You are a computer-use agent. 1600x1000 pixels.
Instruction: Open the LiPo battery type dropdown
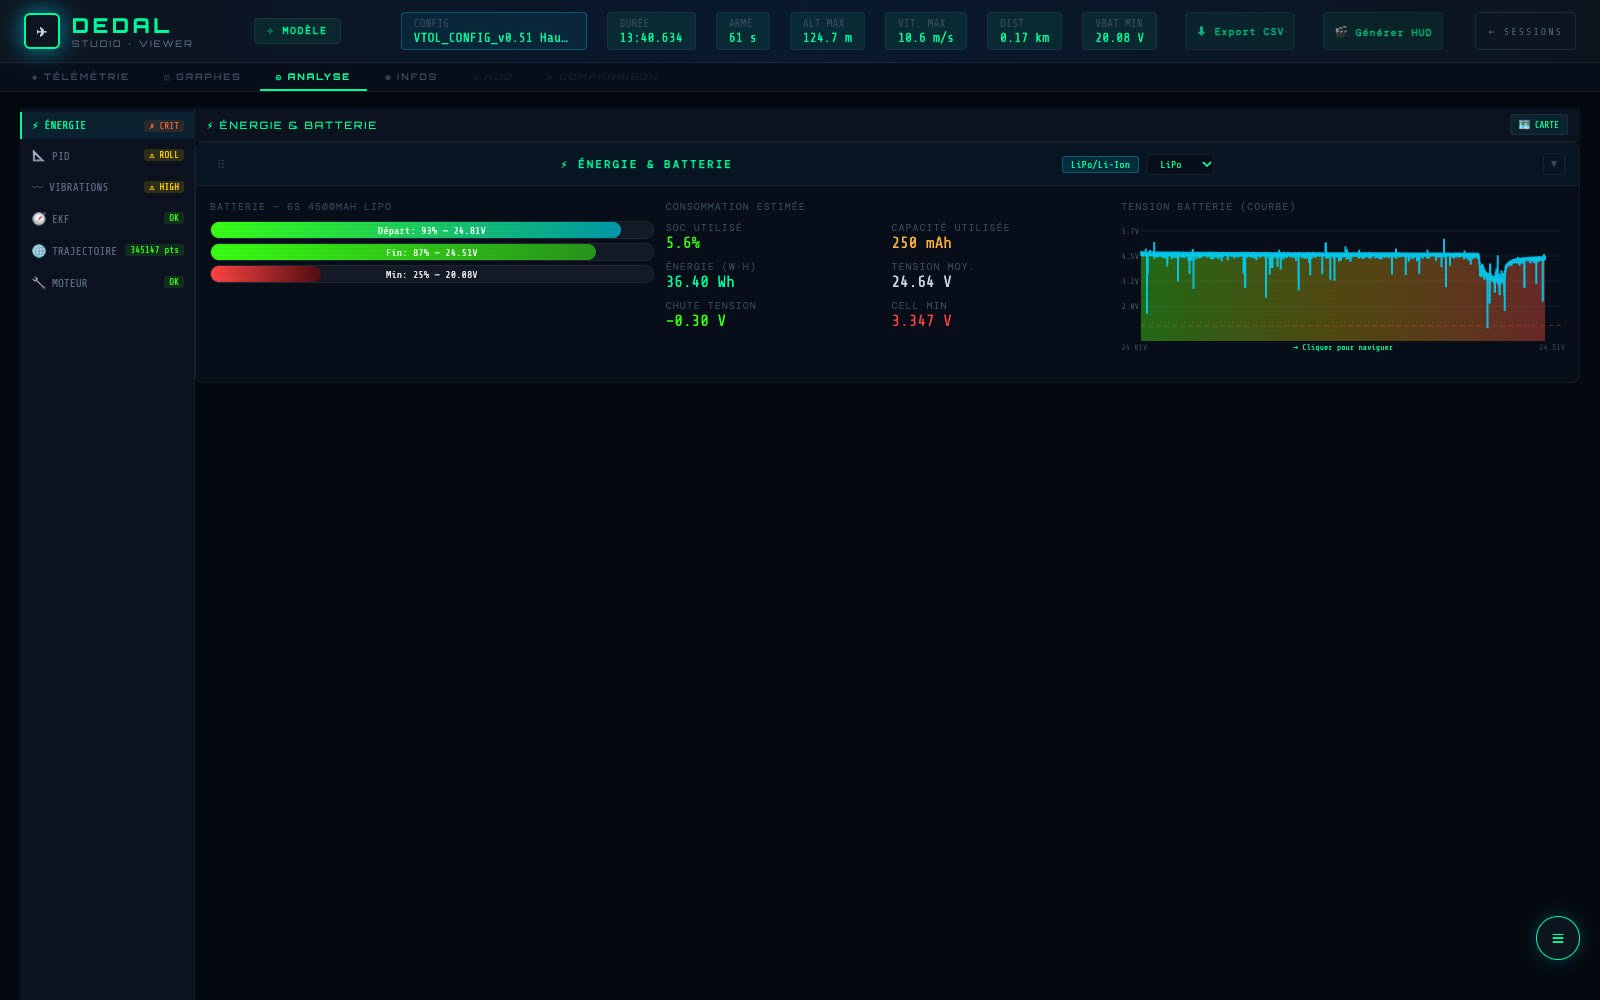1180,165
